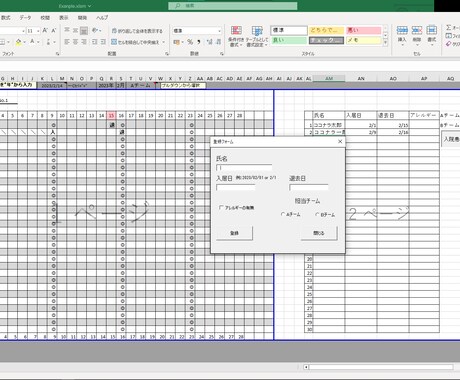Click the AutoSum sigma icon
The image size is (460, 380).
[449, 27]
